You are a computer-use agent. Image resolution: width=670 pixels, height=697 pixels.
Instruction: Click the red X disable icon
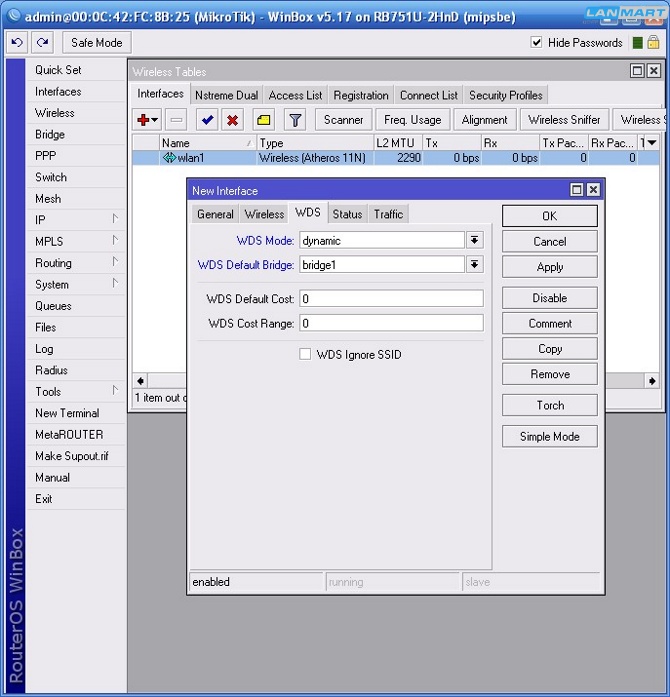click(233, 120)
